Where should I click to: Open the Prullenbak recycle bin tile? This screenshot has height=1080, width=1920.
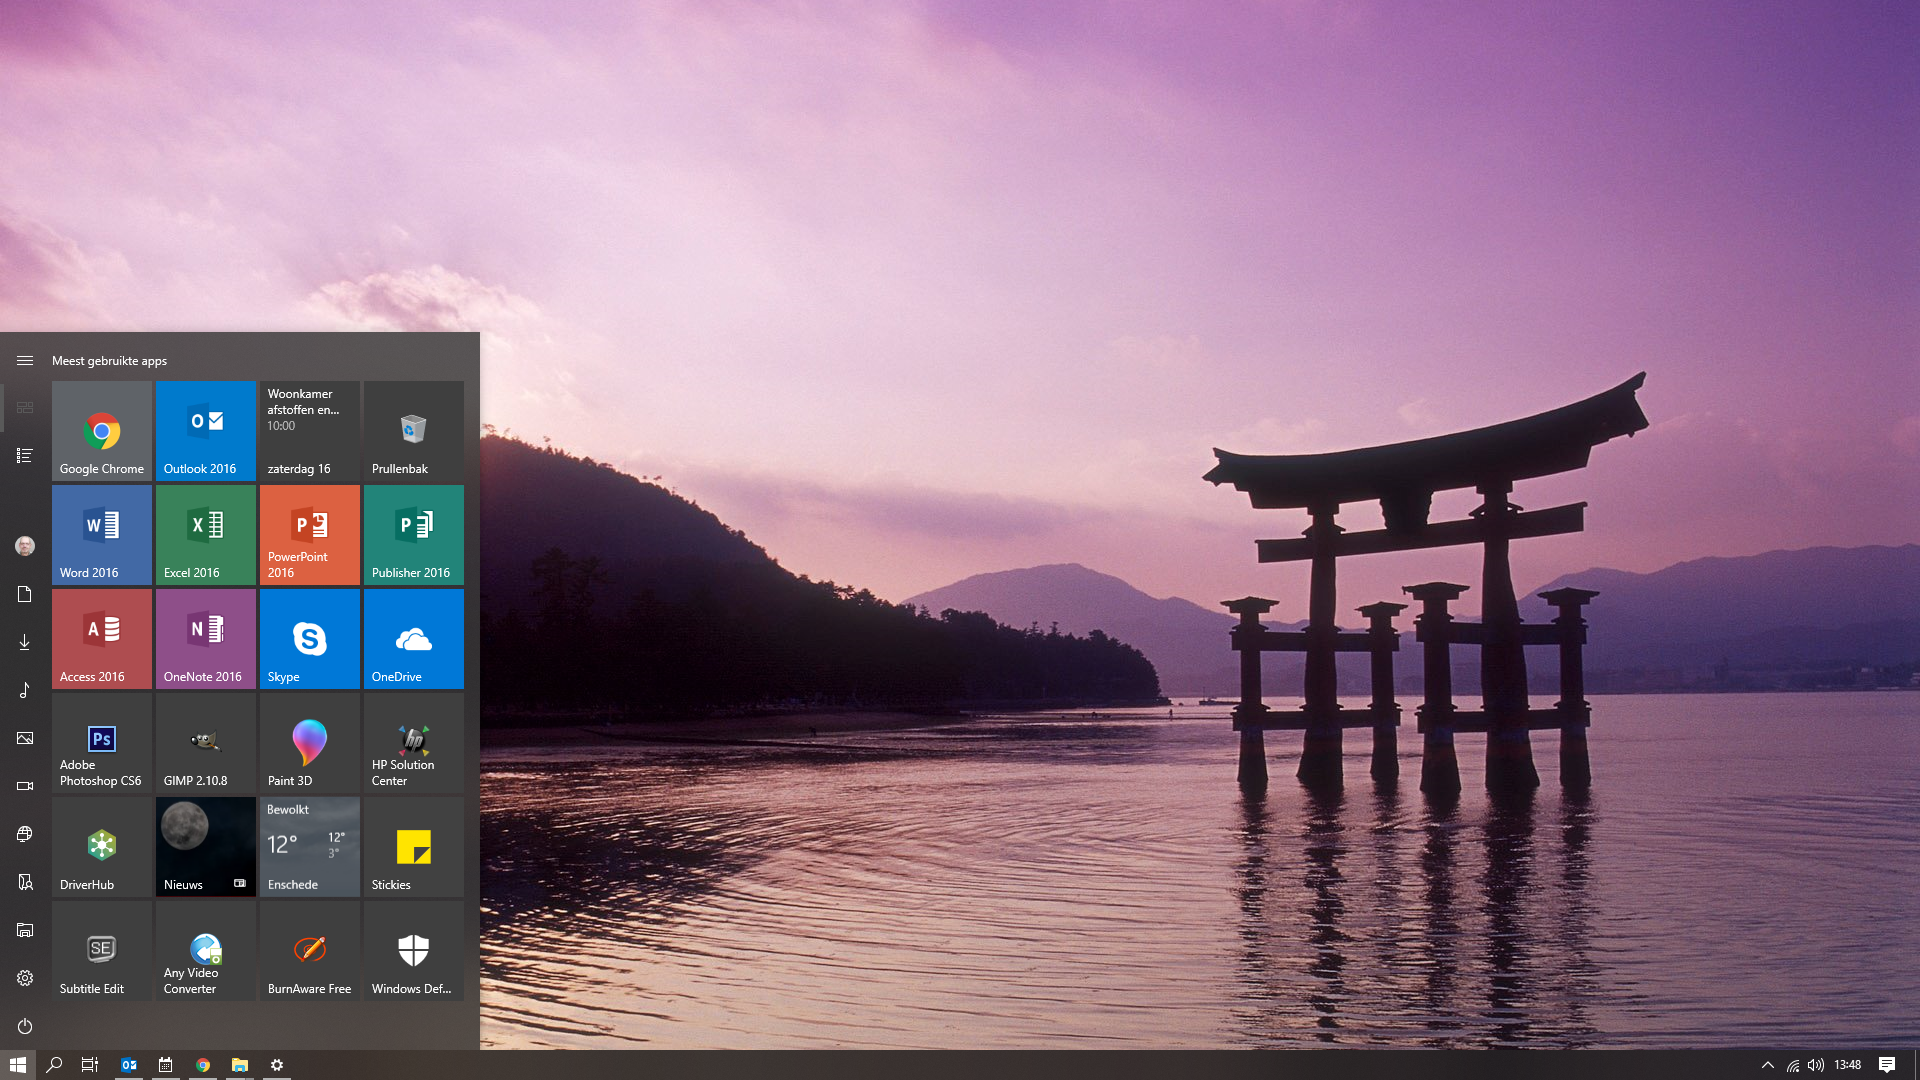tap(414, 431)
